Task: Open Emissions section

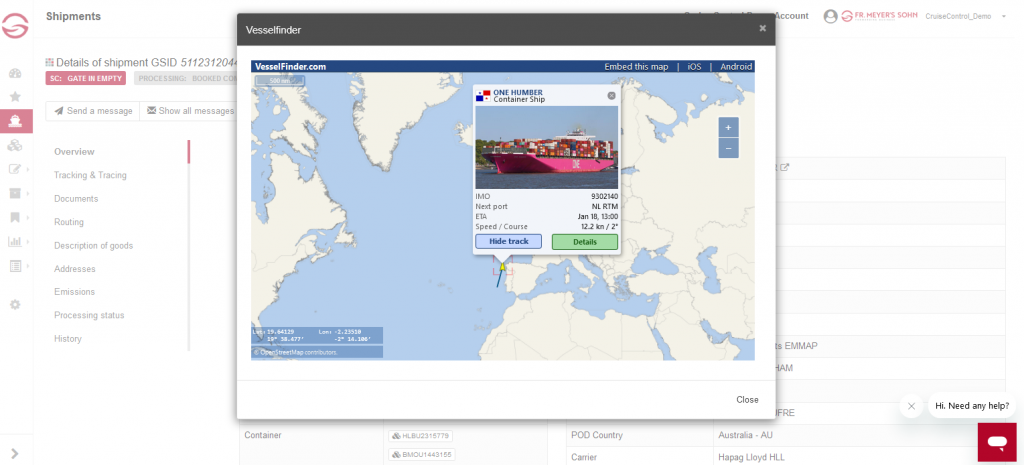Action: coord(74,292)
